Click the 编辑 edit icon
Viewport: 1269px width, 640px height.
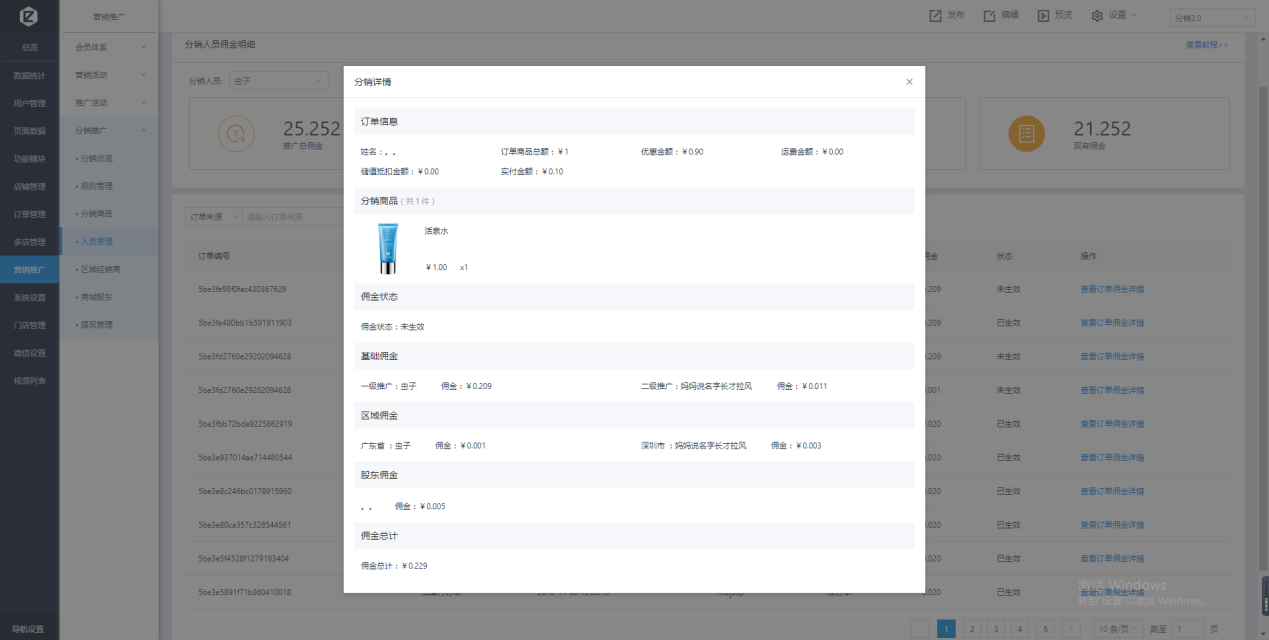[x=989, y=16]
